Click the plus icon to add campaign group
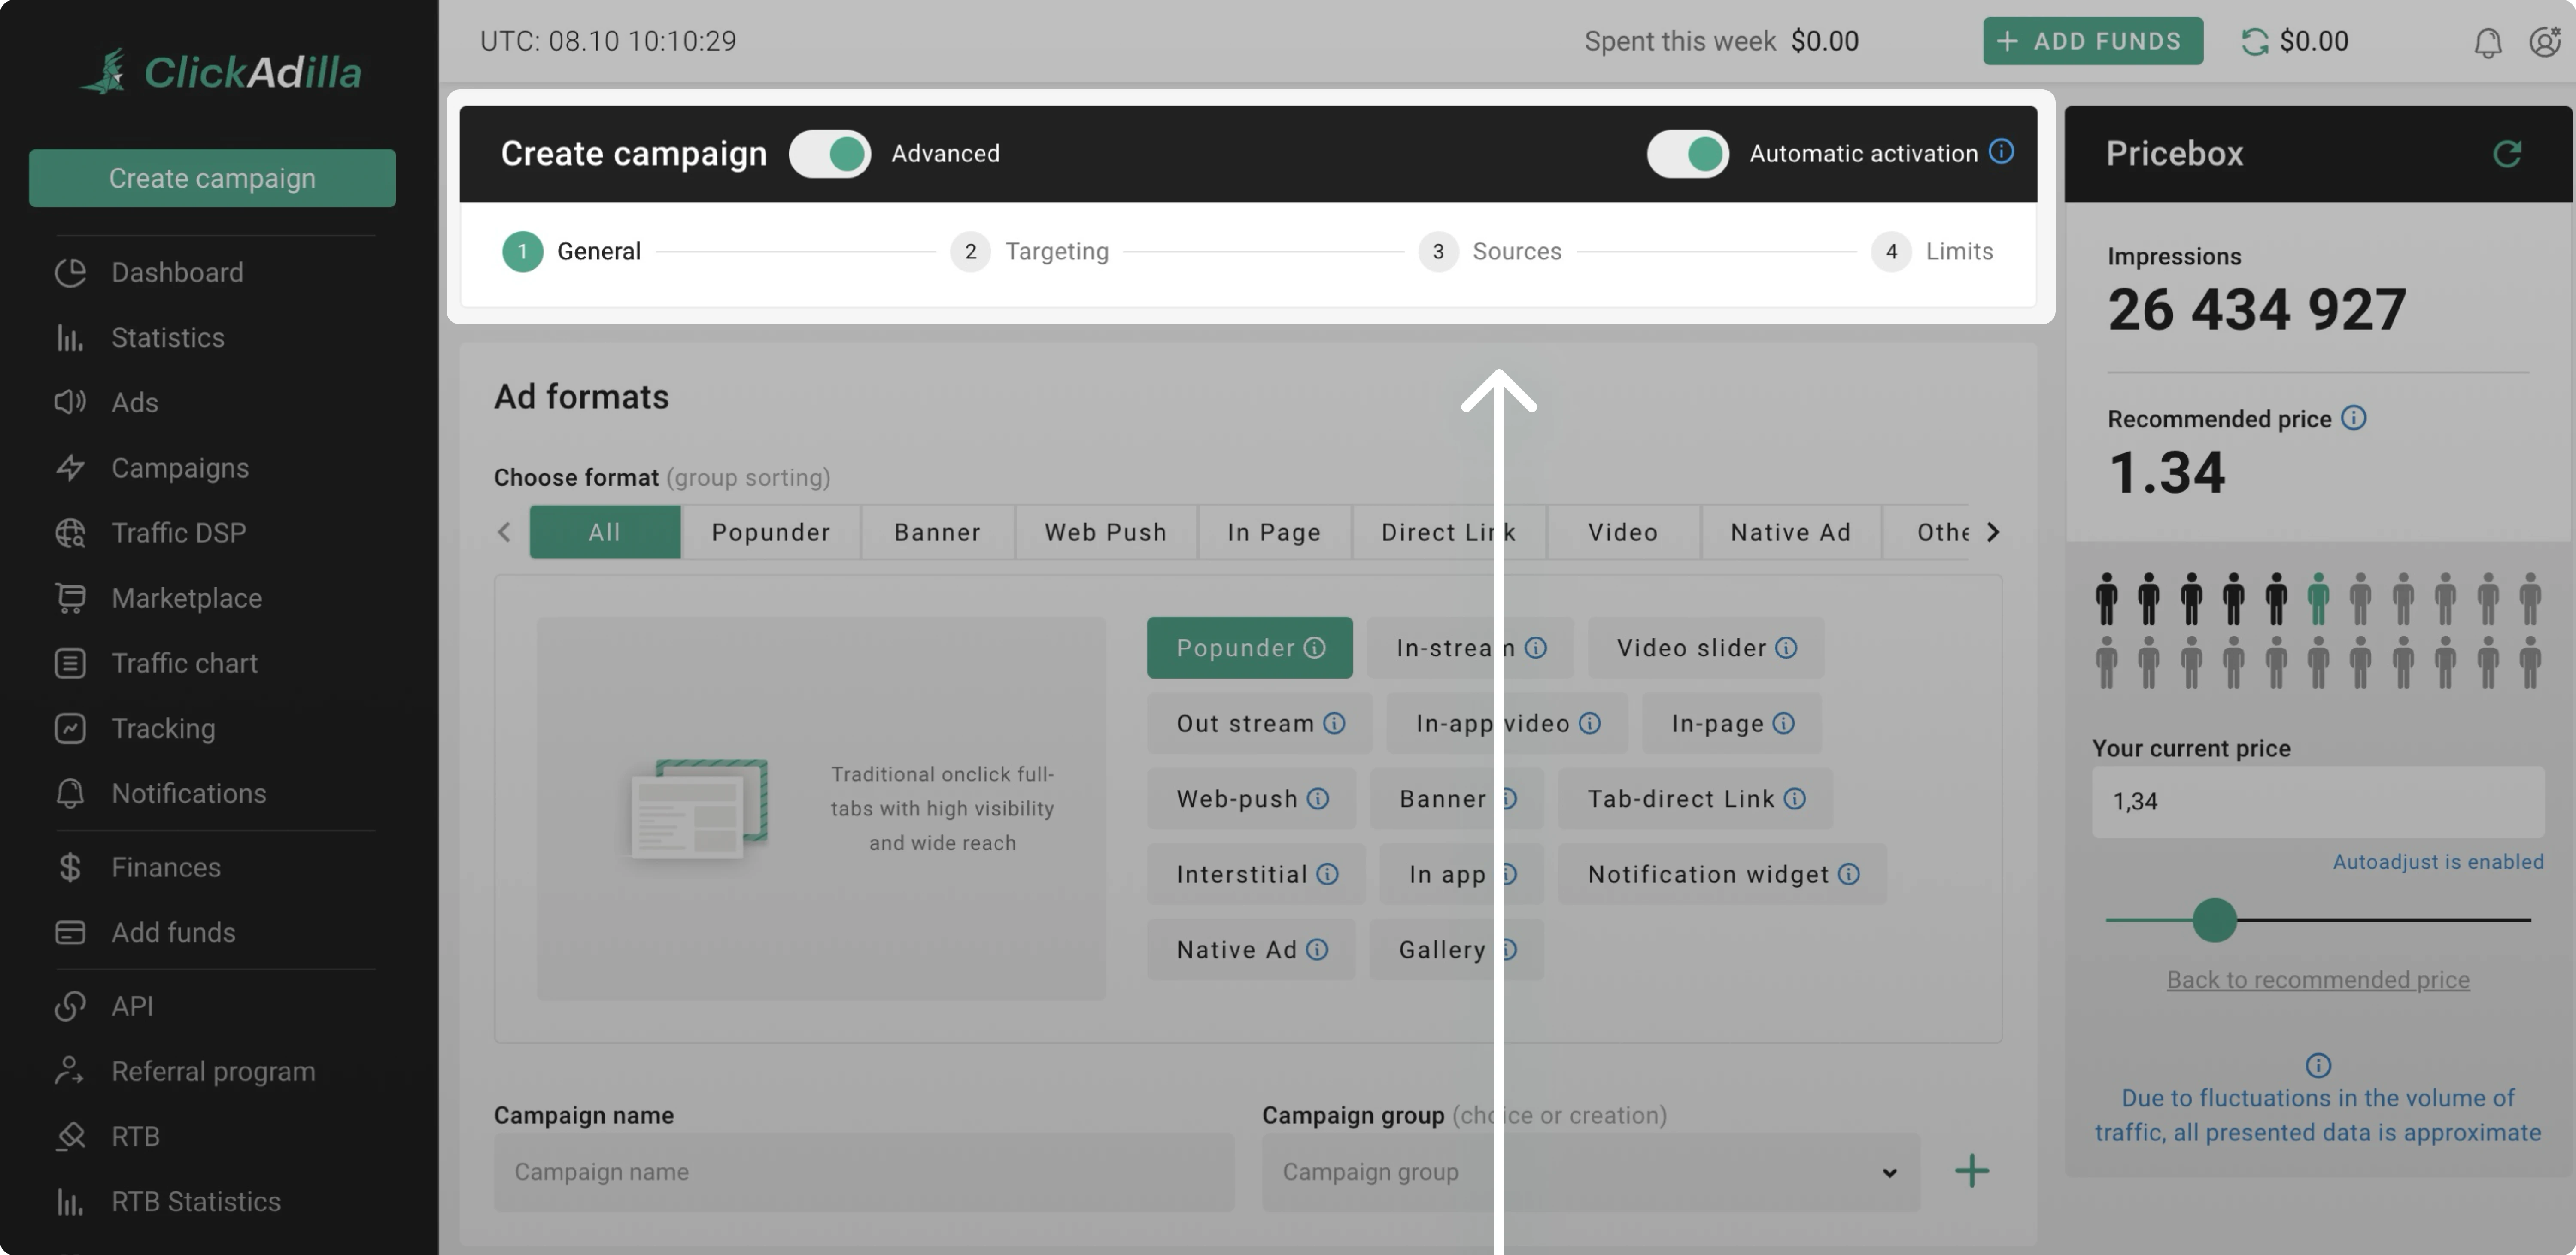 click(x=1971, y=1170)
